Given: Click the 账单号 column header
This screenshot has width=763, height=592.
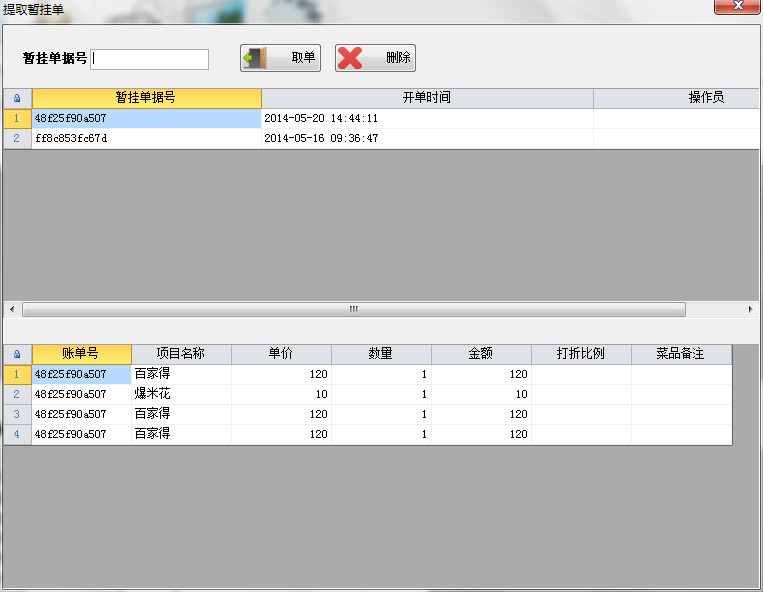Looking at the screenshot, I should pos(82,354).
